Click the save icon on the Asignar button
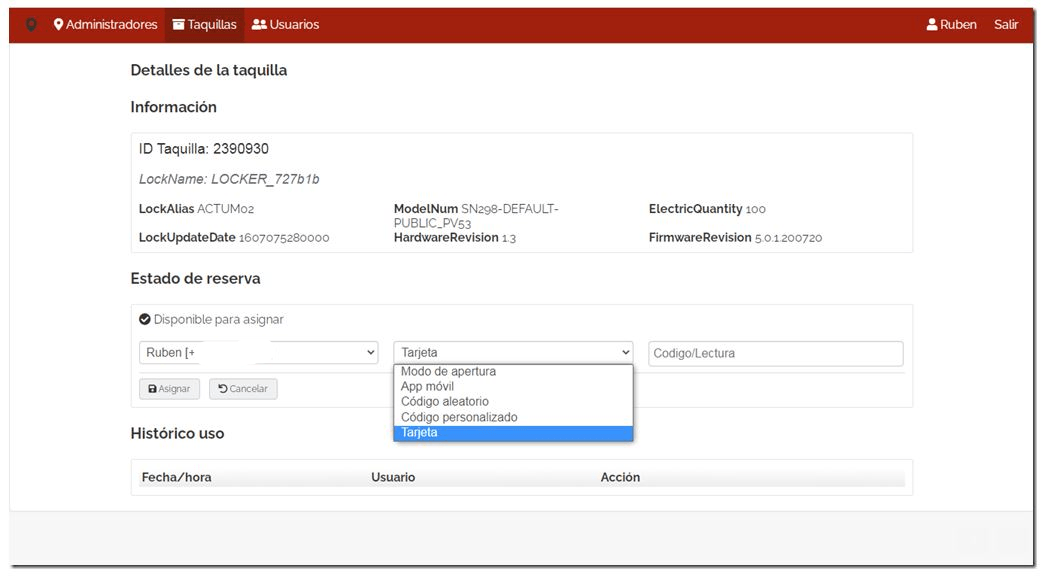The height and width of the screenshot is (579, 1049). pos(152,389)
